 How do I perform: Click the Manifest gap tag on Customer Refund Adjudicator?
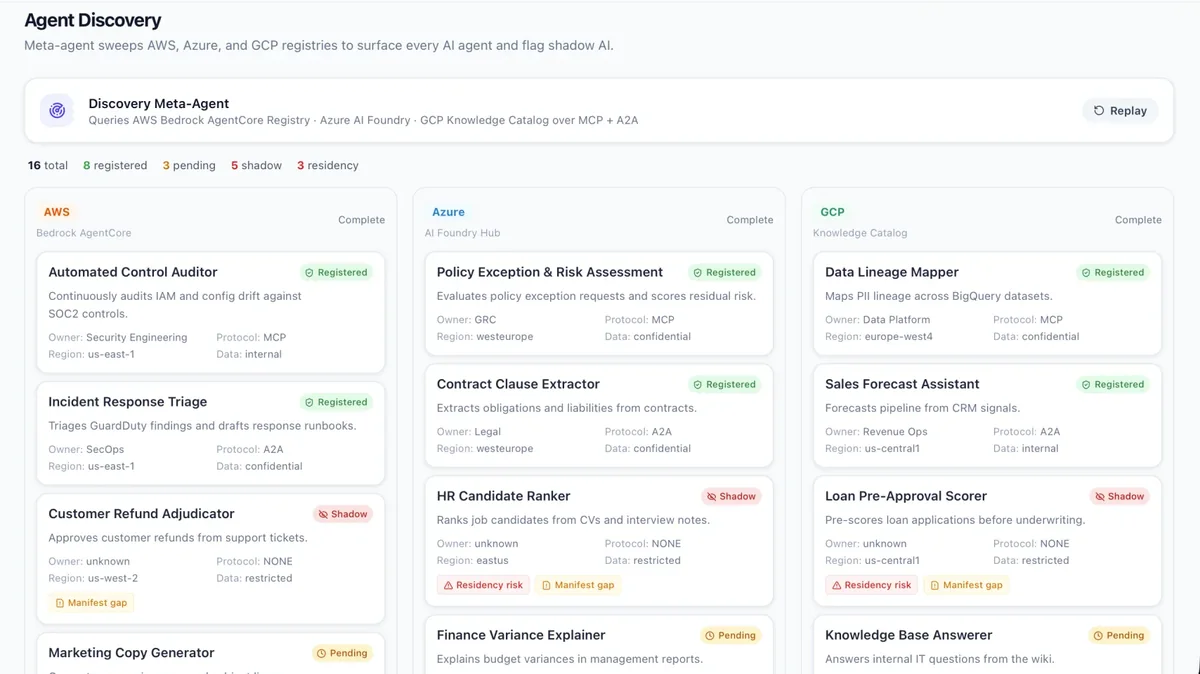tap(91, 603)
